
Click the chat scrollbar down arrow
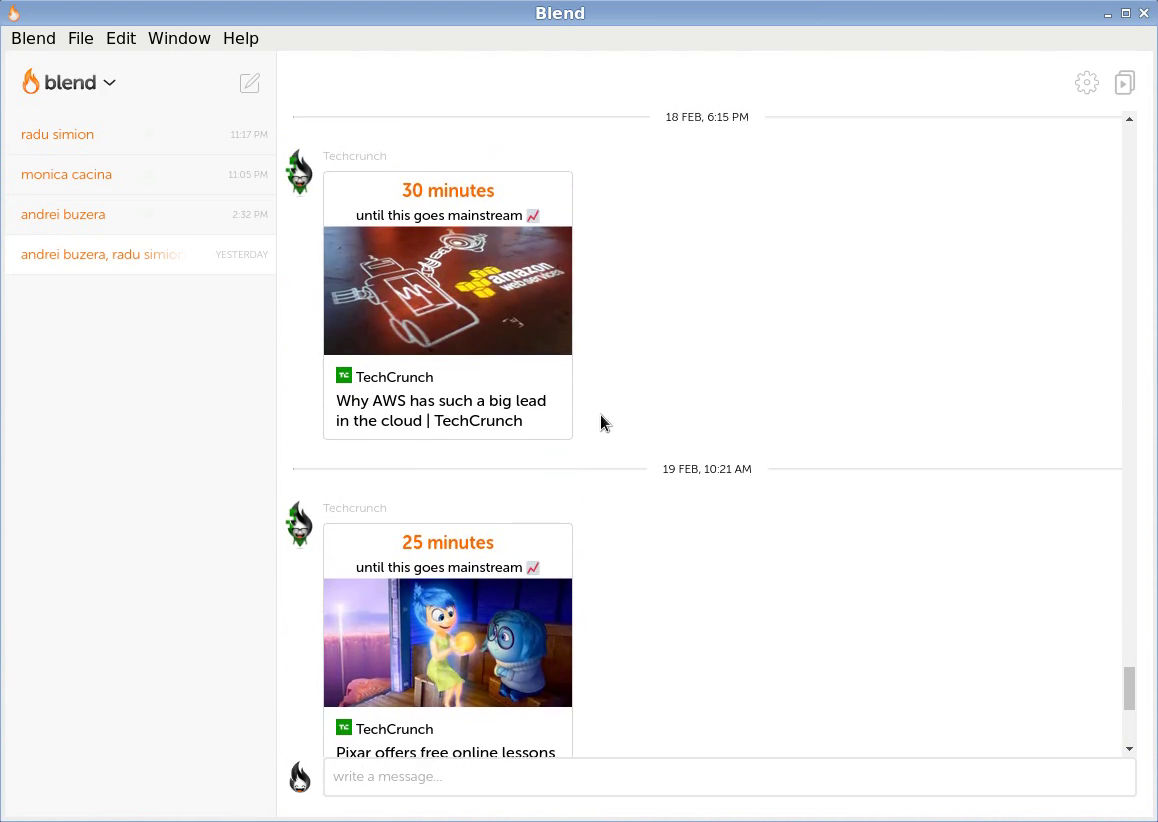click(x=1129, y=749)
